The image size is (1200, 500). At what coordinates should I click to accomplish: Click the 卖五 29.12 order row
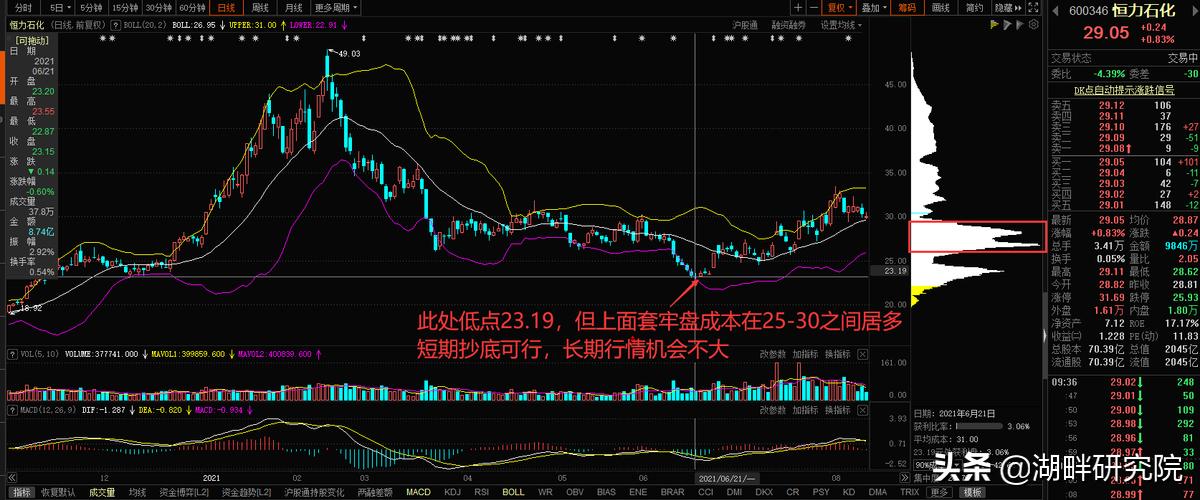click(1123, 105)
